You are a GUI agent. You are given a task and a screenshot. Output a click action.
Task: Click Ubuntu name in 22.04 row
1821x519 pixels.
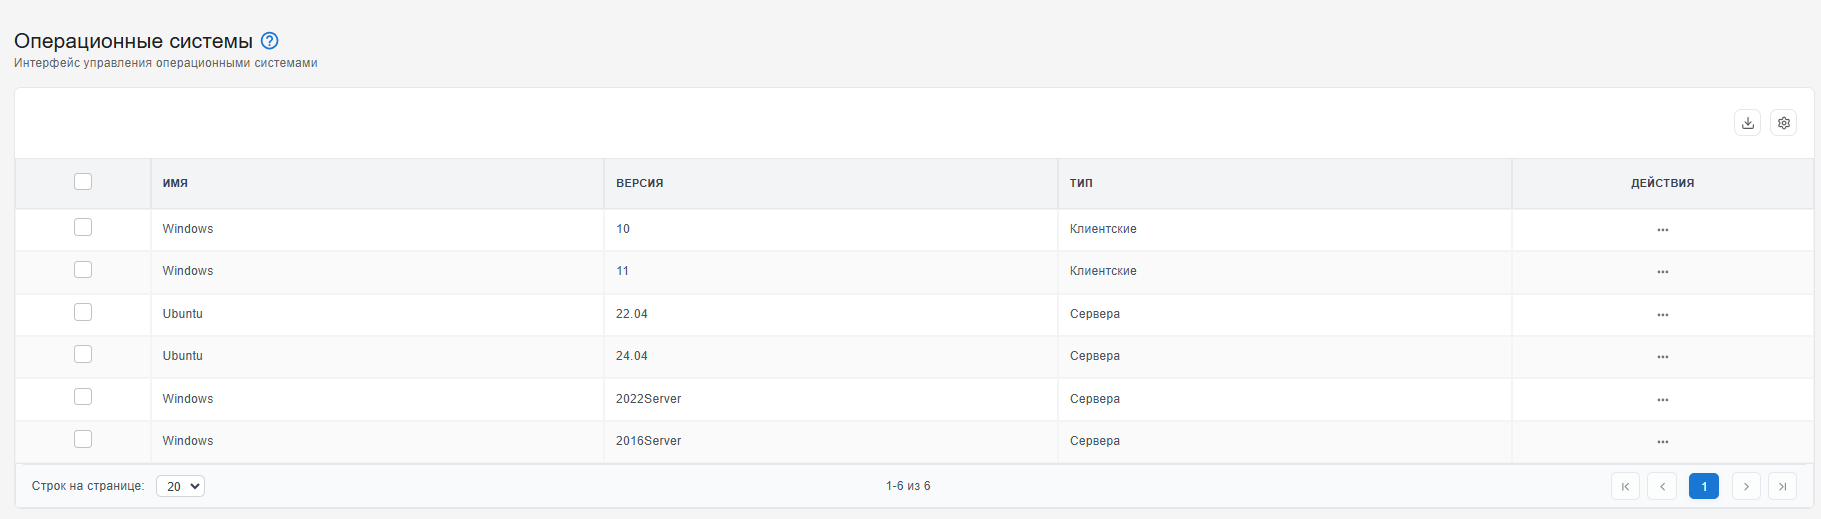183,314
